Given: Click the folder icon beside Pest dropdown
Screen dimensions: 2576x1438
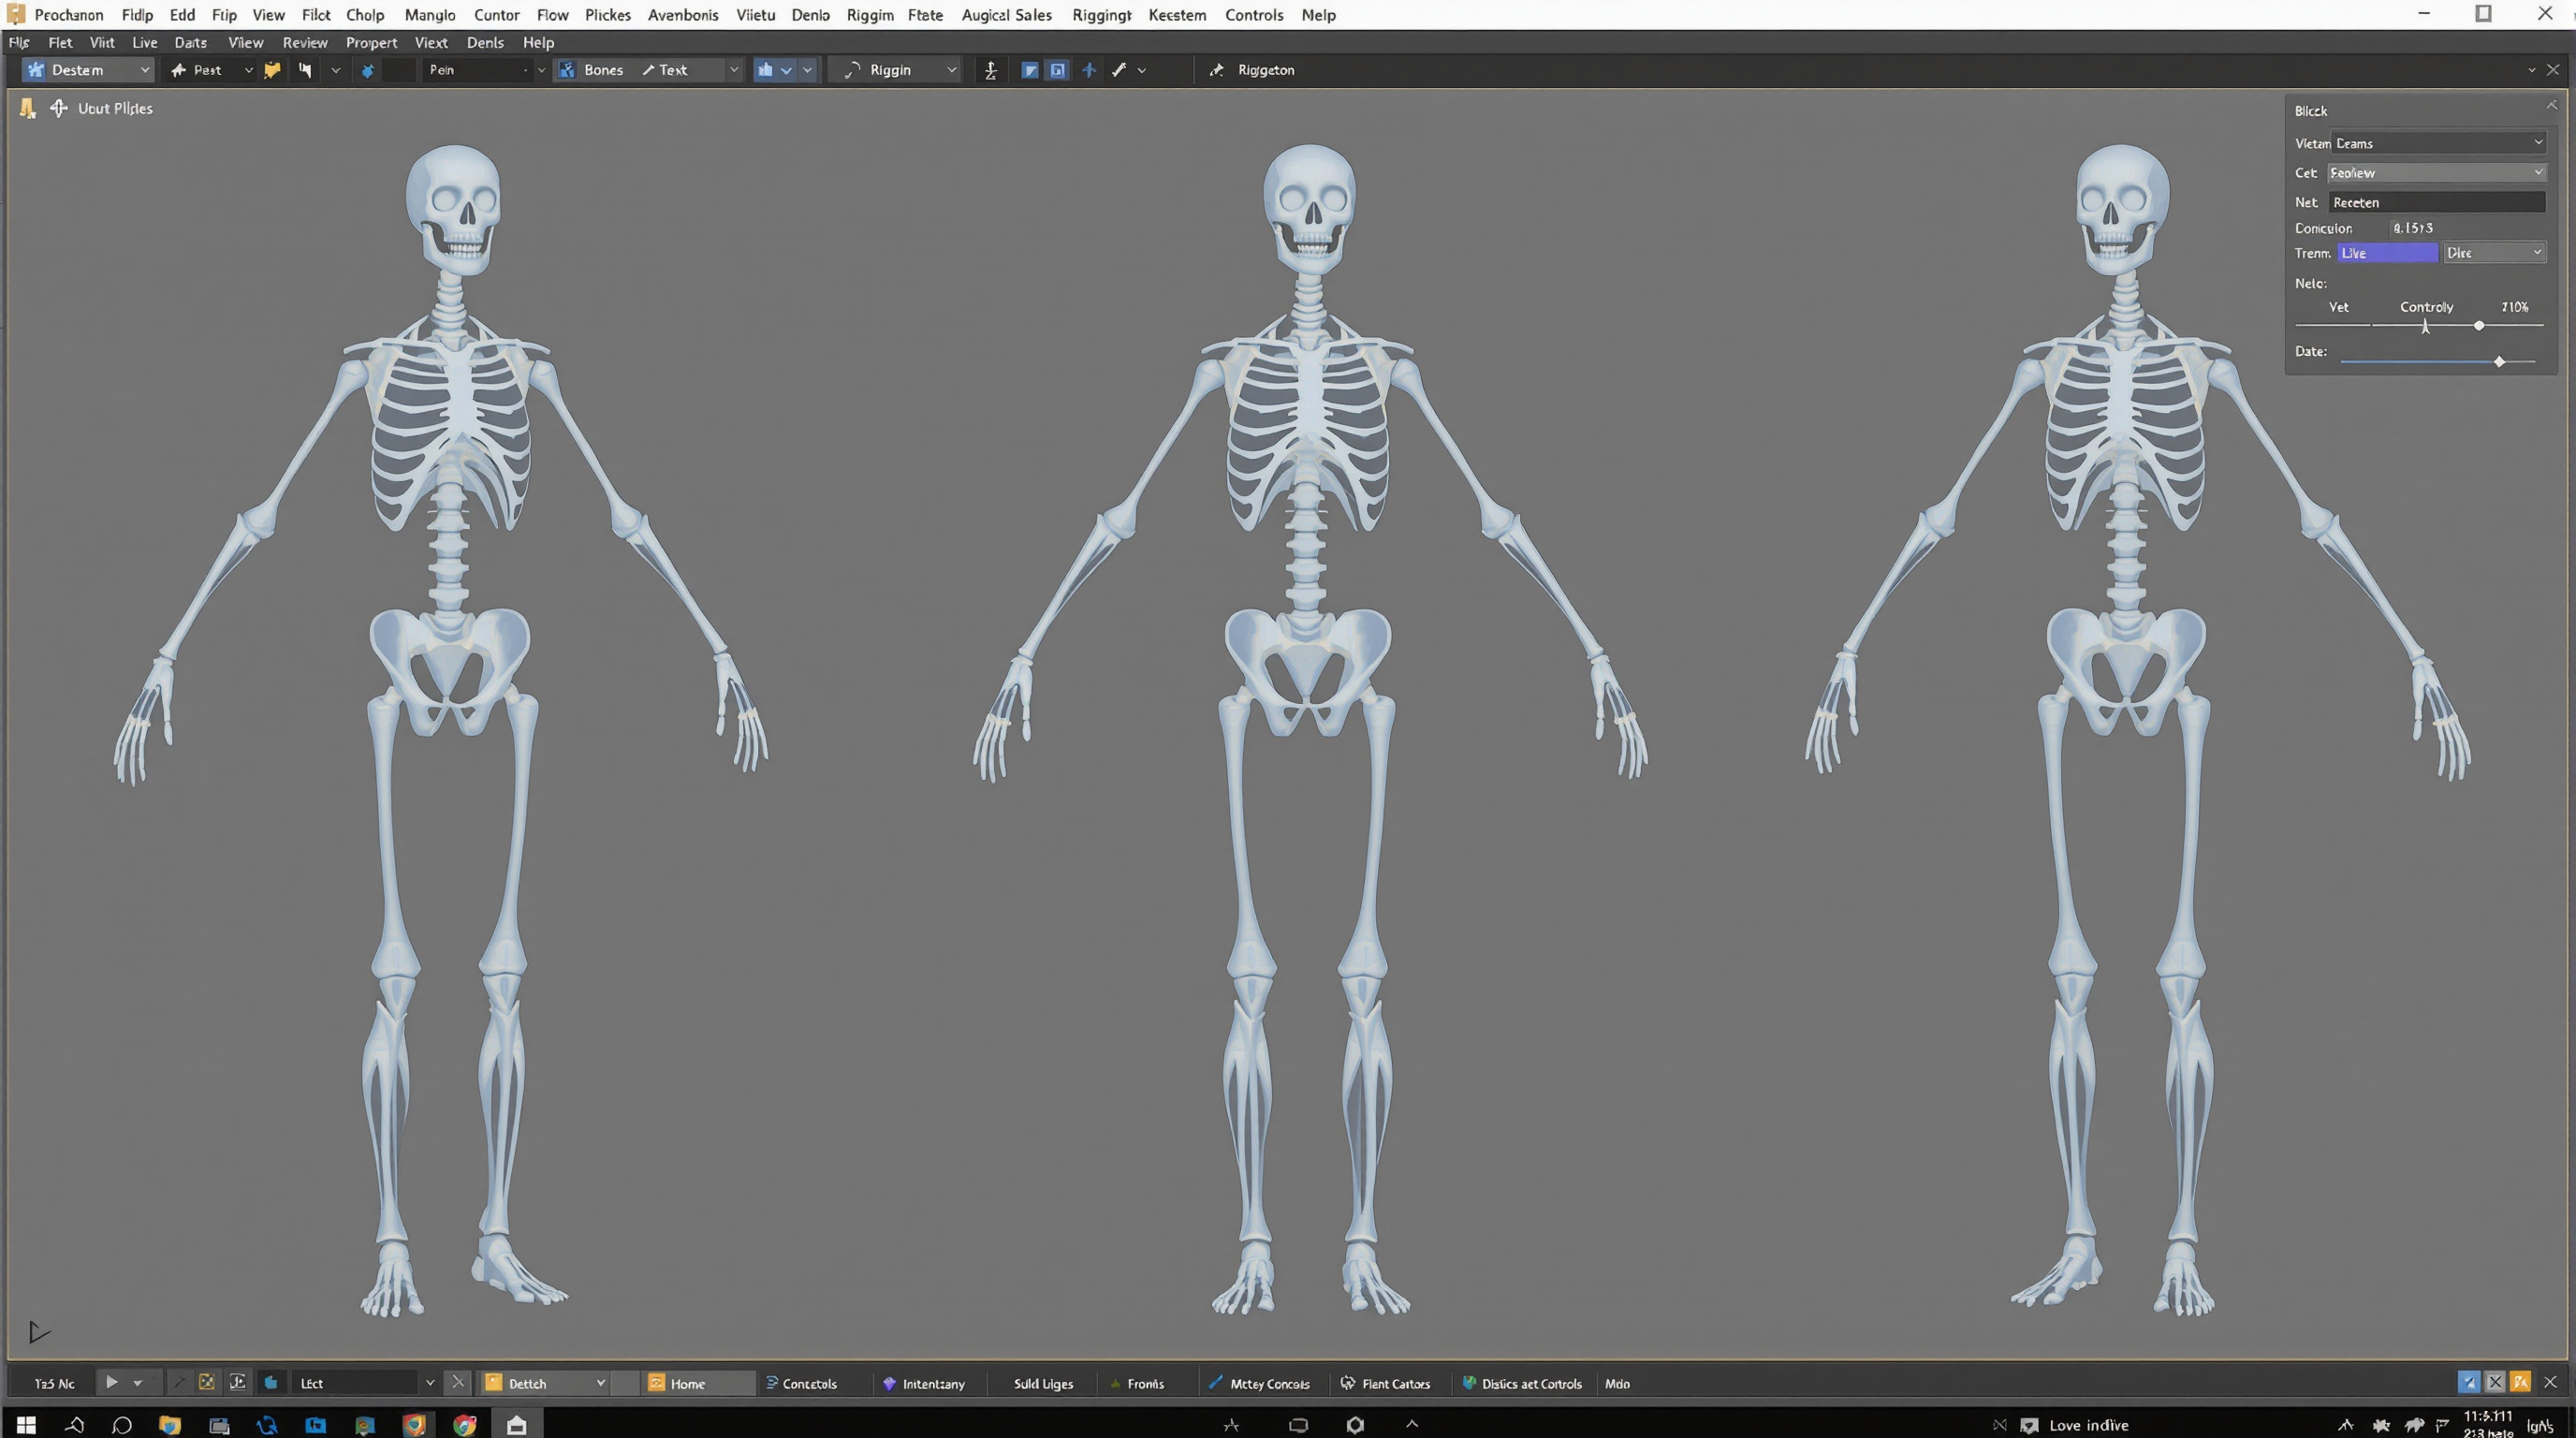Looking at the screenshot, I should tap(272, 70).
